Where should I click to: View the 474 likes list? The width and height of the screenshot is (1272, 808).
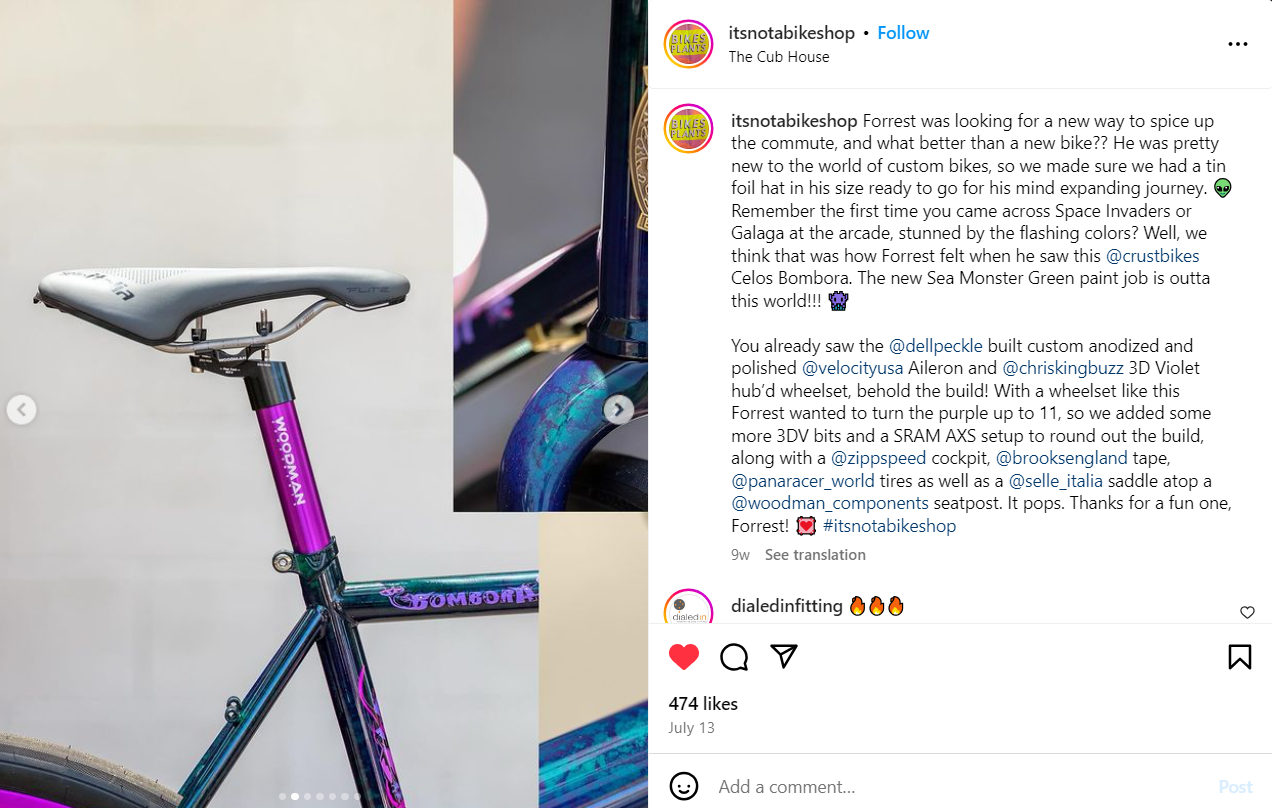[703, 704]
